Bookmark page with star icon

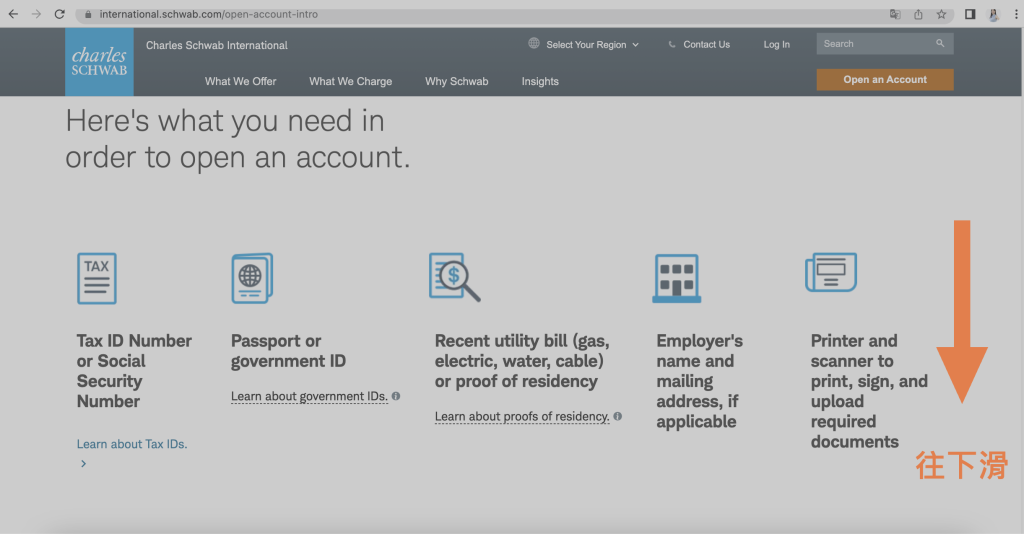tap(941, 14)
